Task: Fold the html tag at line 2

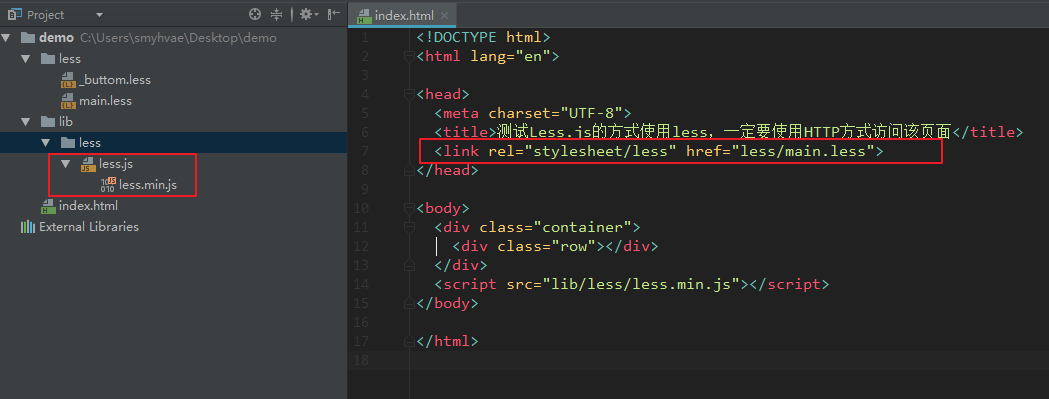Action: coord(409,56)
